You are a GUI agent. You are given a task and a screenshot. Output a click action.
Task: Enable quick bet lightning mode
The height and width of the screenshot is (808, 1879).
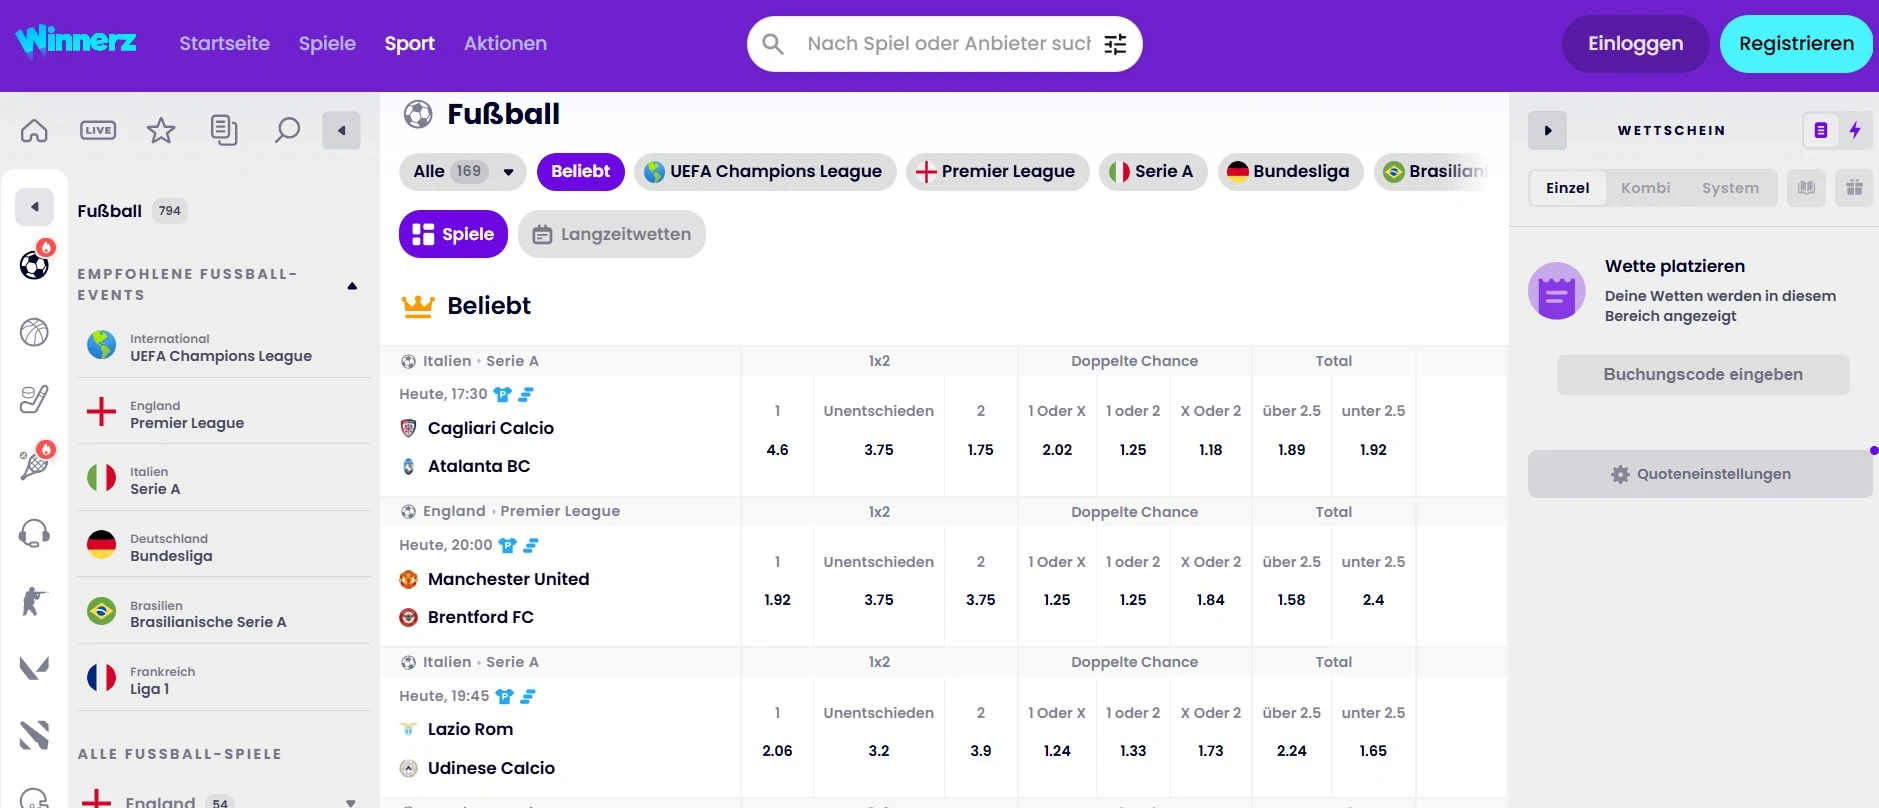[x=1855, y=130]
